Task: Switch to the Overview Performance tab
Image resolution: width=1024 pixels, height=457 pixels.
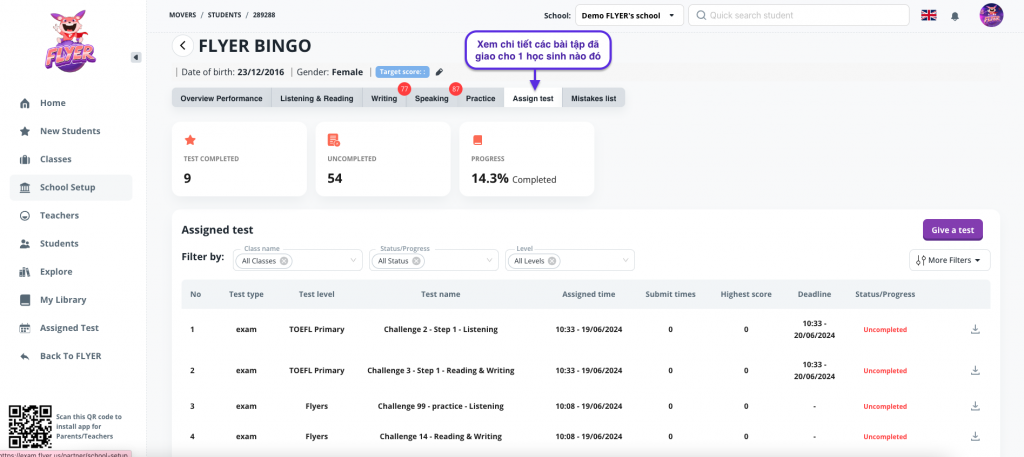Action: point(221,98)
